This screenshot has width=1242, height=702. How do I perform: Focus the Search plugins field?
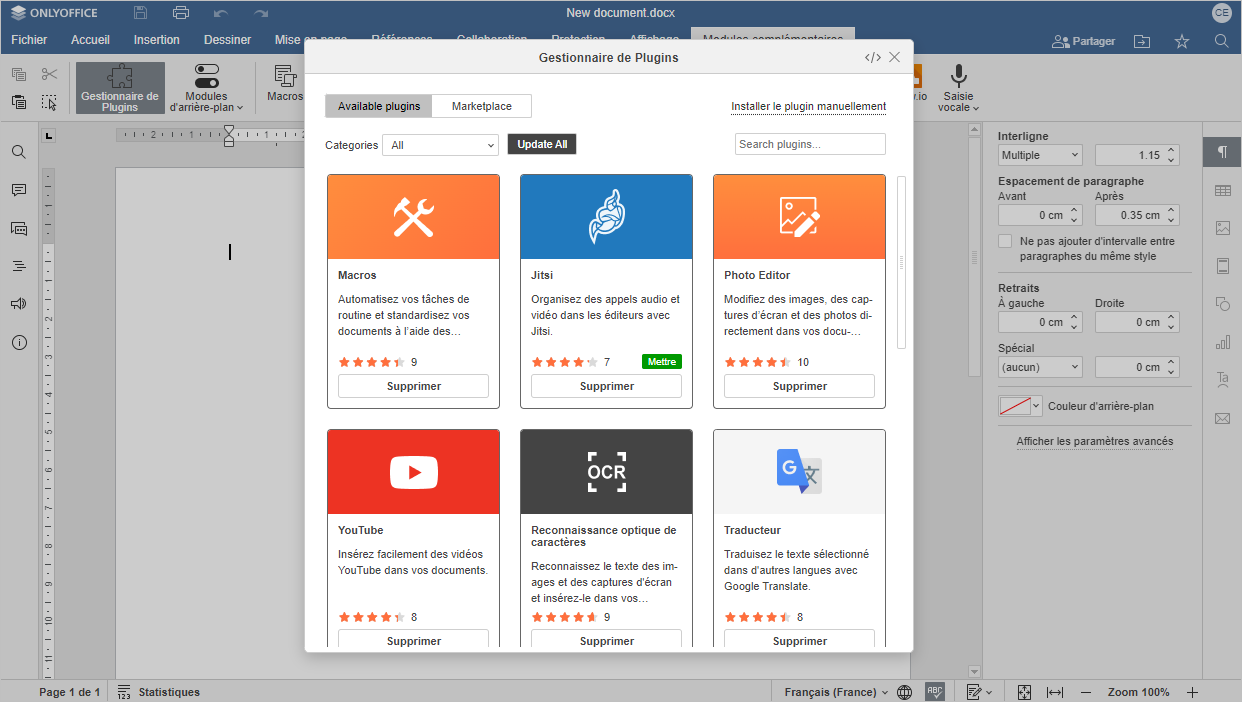[810, 144]
